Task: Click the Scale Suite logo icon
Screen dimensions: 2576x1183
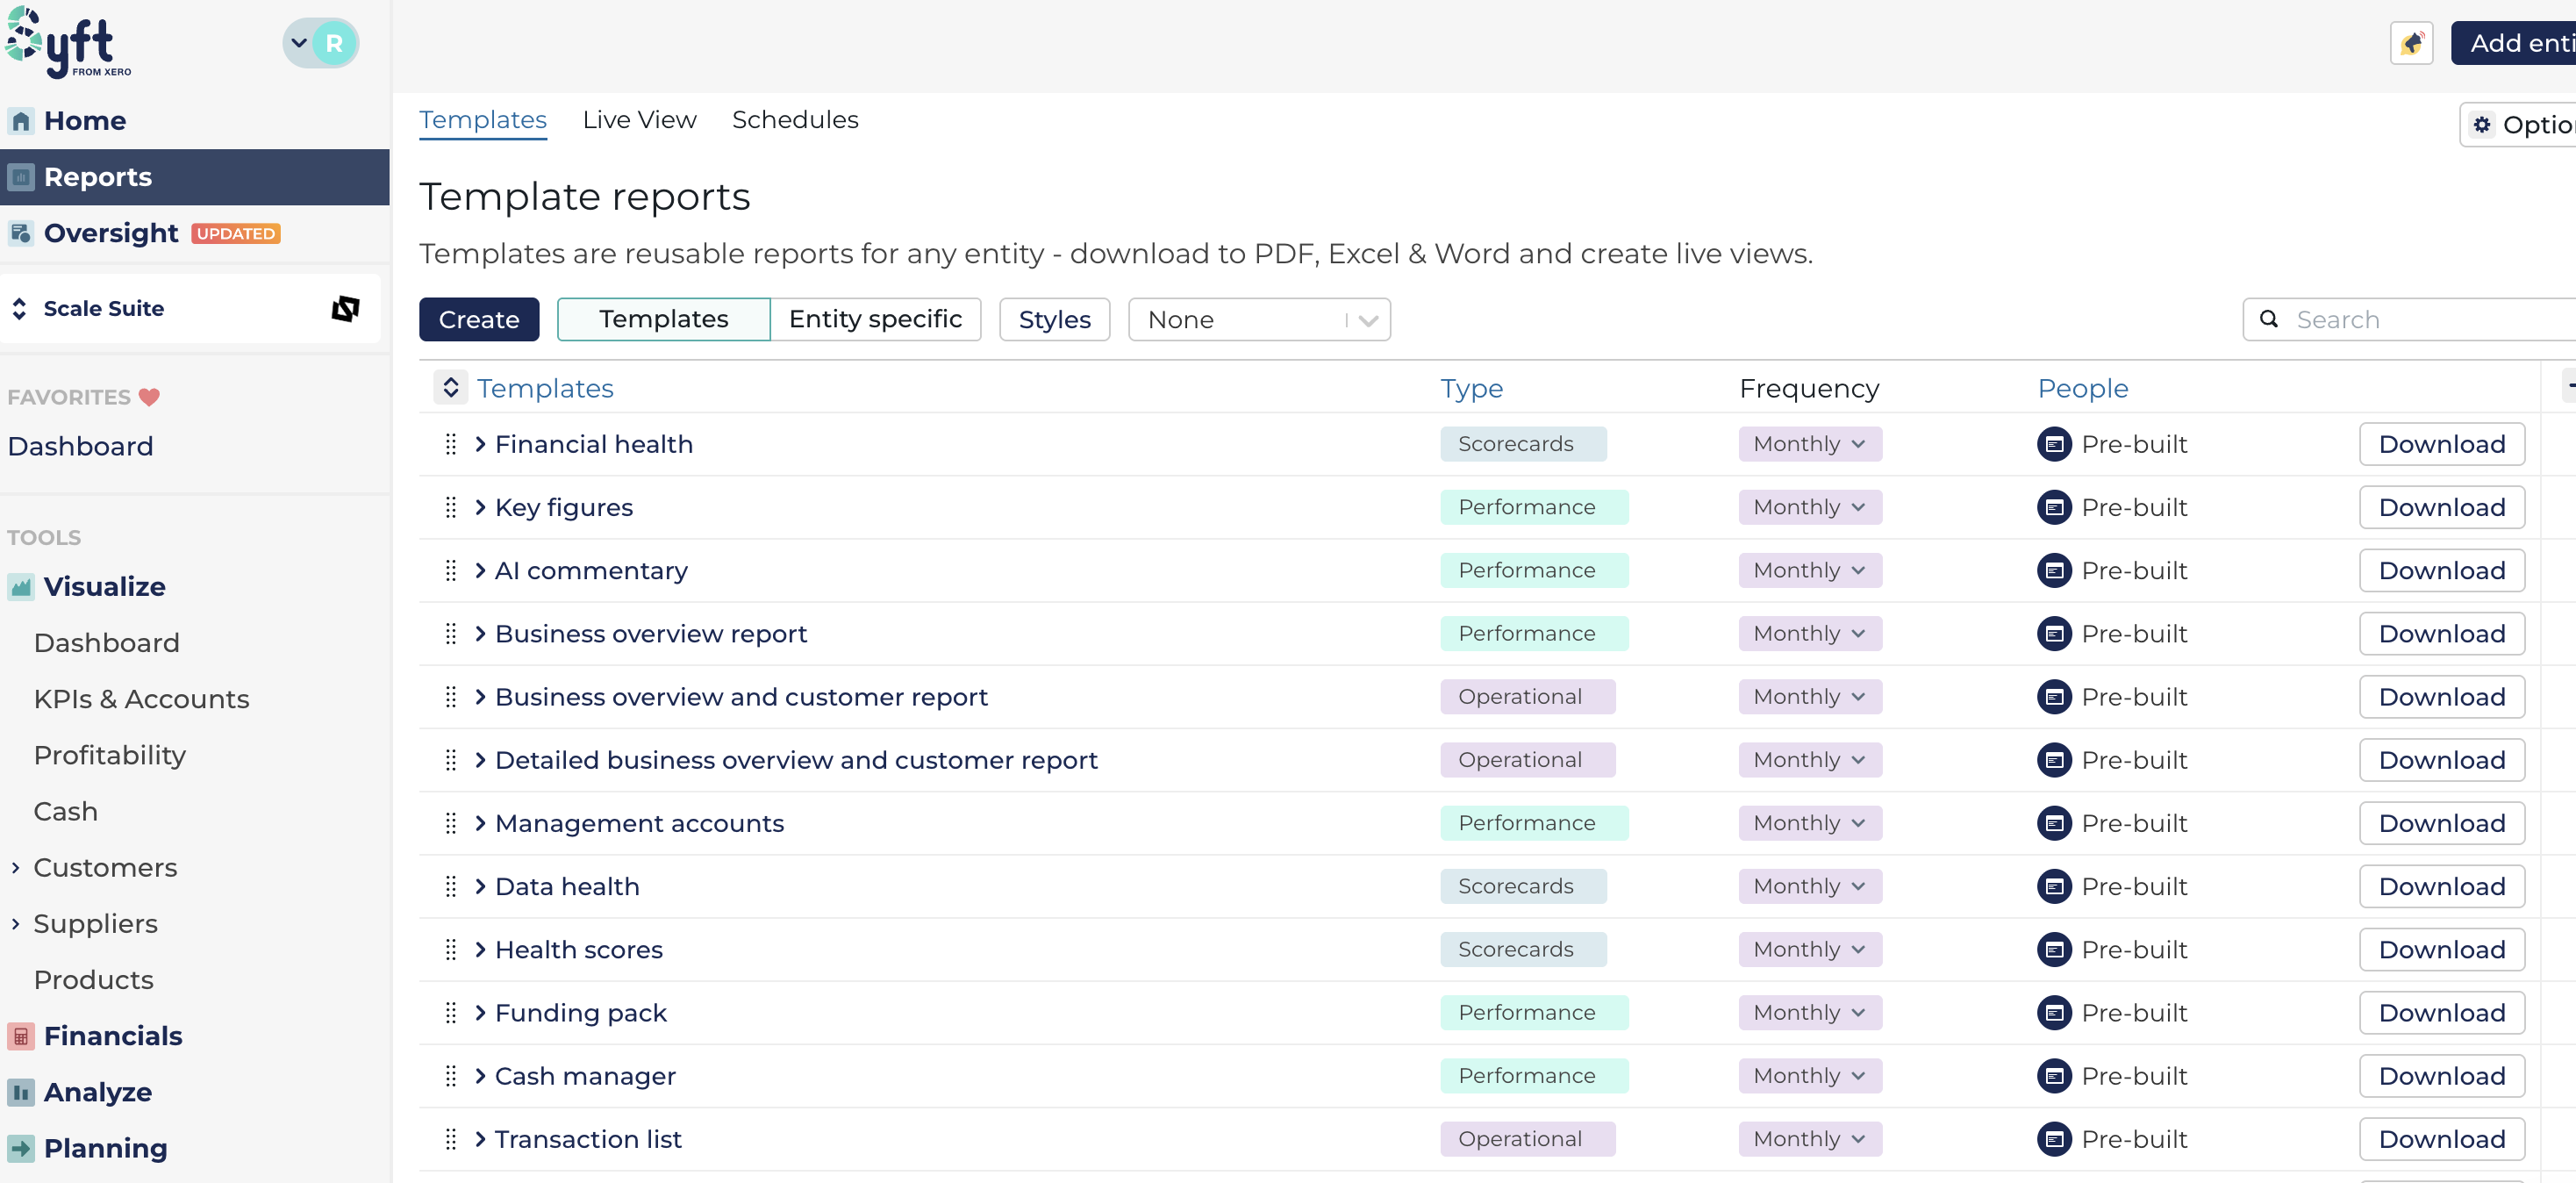Action: click(x=345, y=308)
